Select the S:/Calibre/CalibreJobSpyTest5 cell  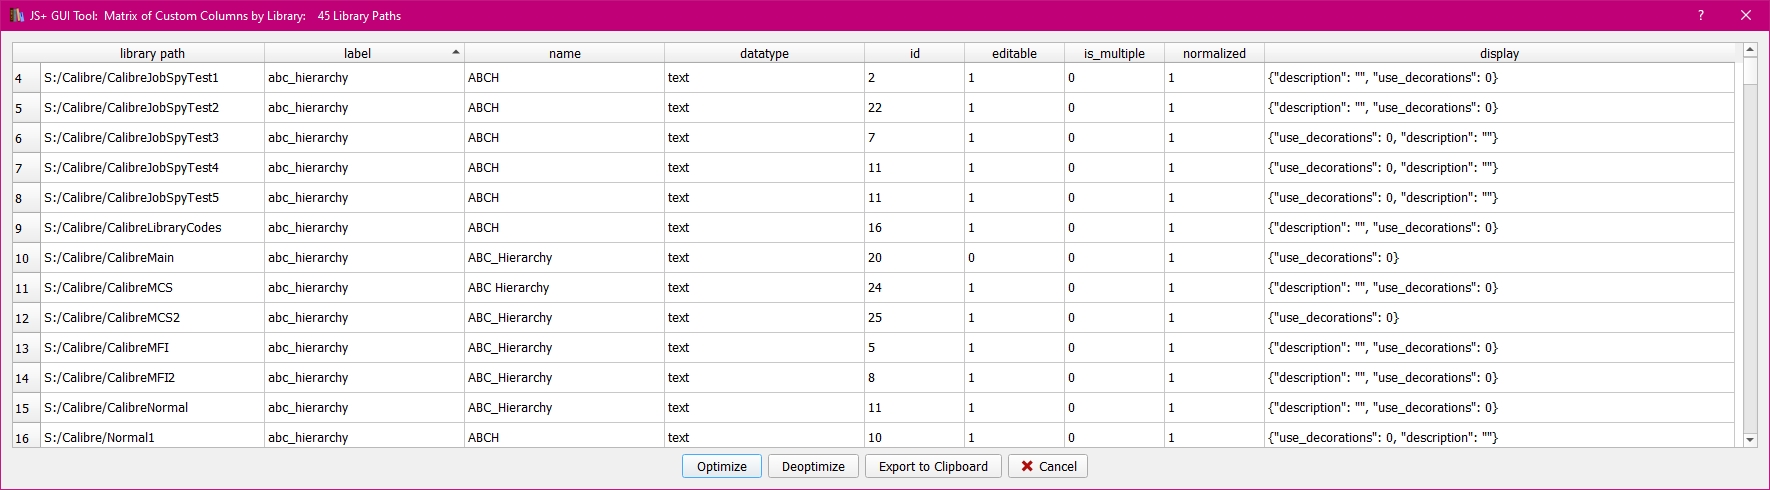point(152,198)
